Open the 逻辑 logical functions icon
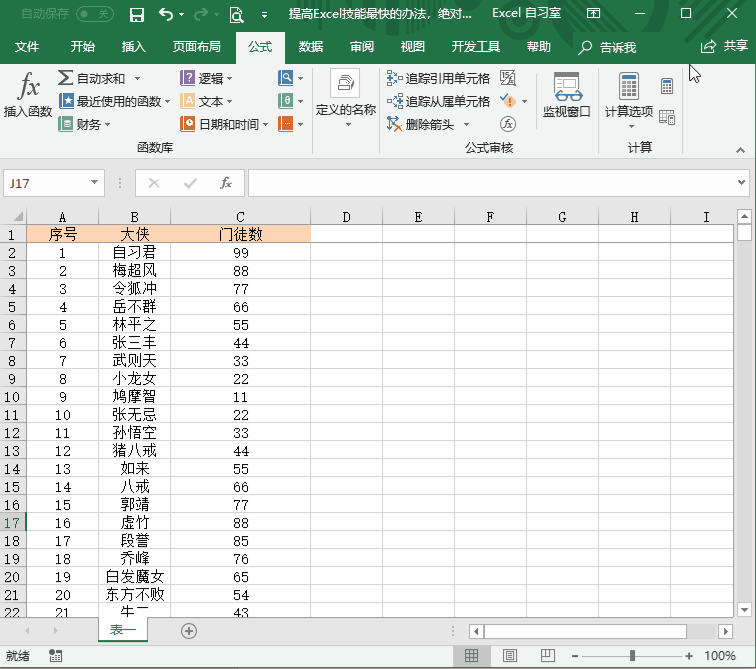The height and width of the screenshot is (669, 756). point(188,78)
